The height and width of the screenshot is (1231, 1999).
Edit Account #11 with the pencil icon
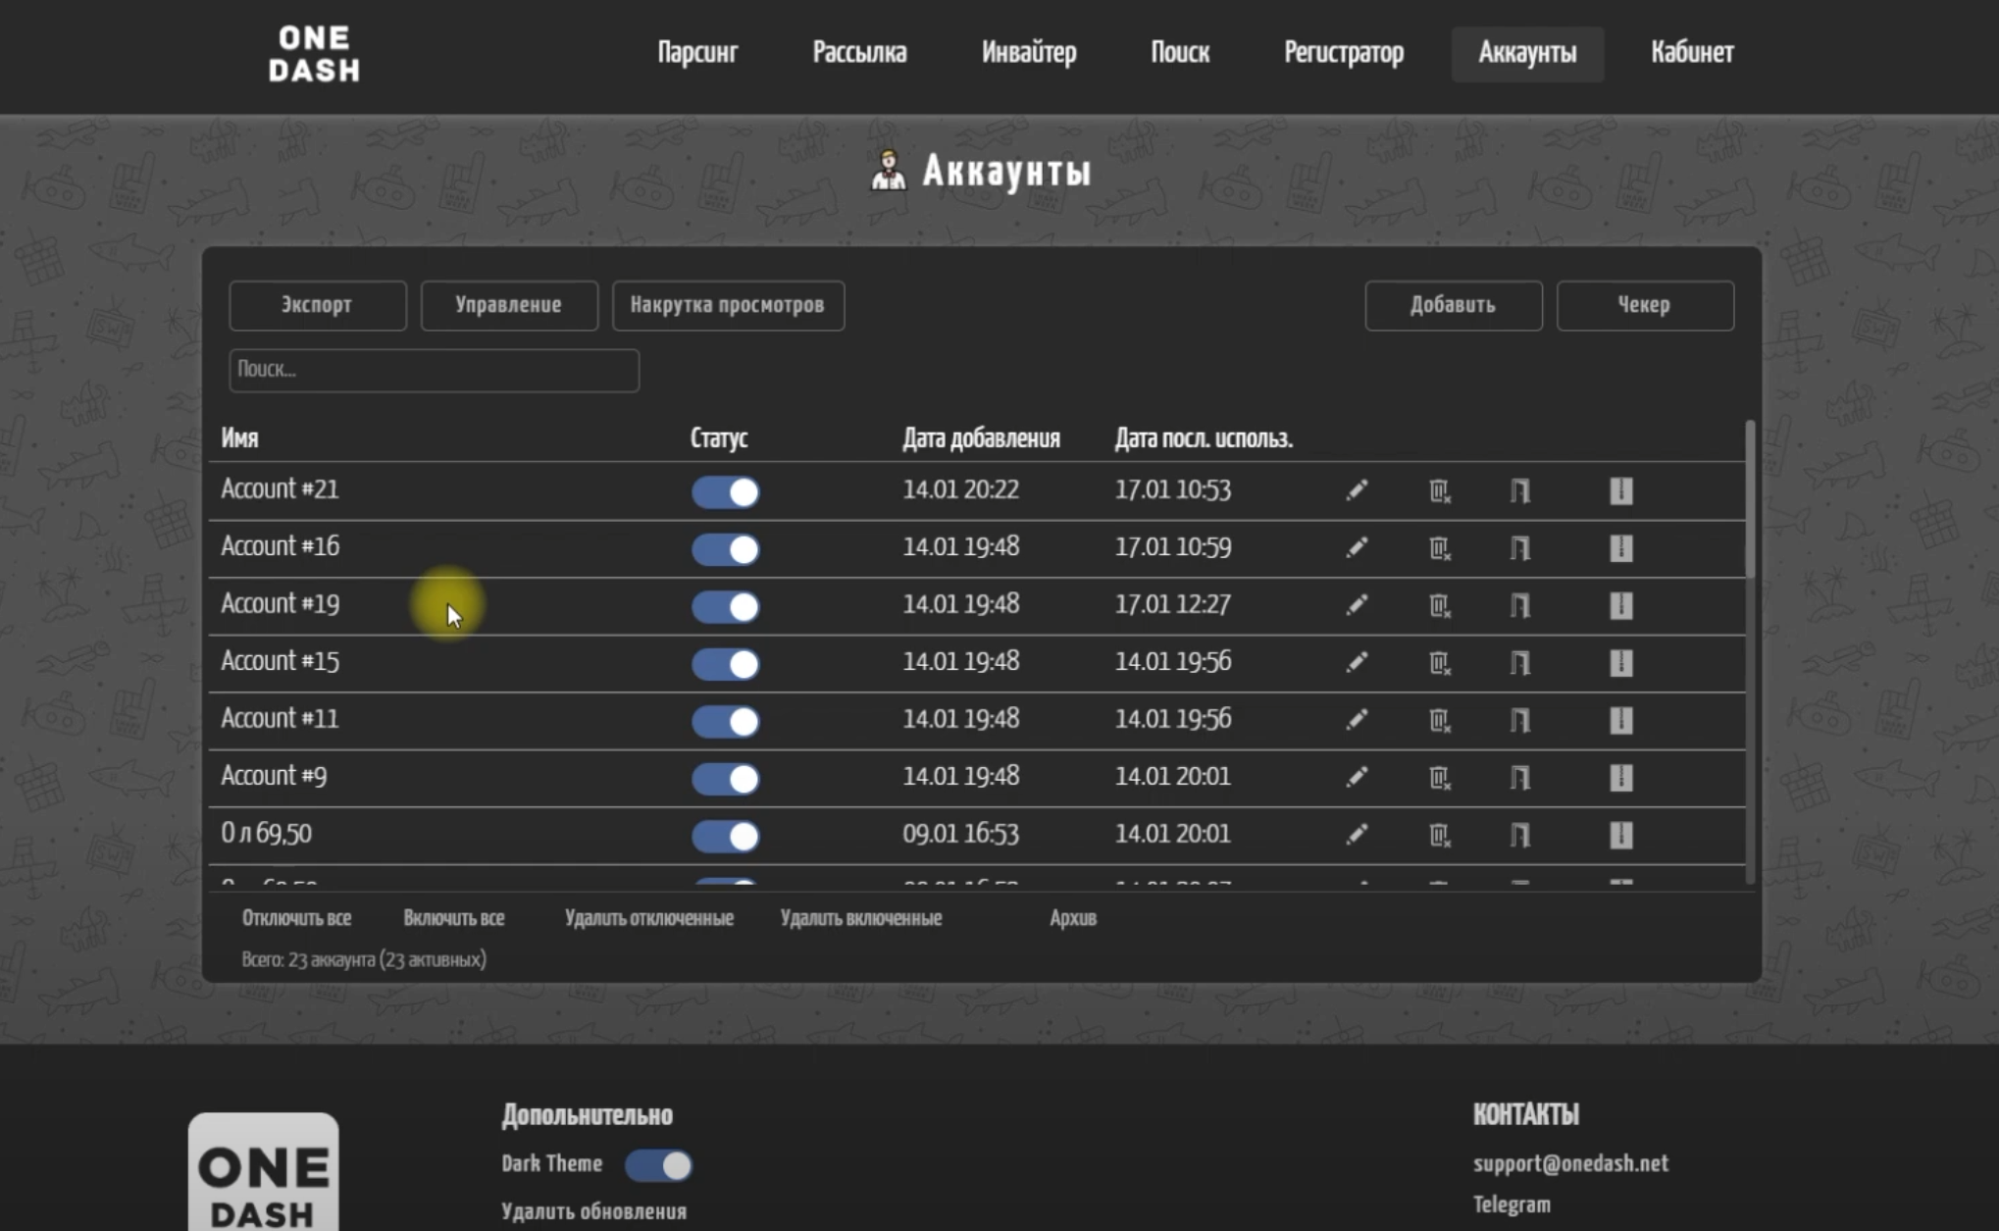(1356, 720)
